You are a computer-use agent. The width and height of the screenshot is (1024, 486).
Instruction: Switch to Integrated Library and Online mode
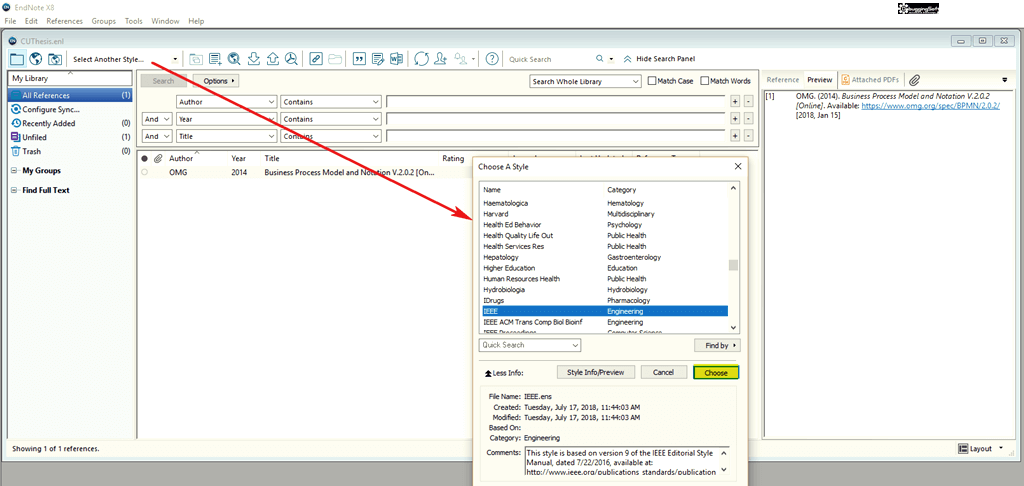pos(55,59)
